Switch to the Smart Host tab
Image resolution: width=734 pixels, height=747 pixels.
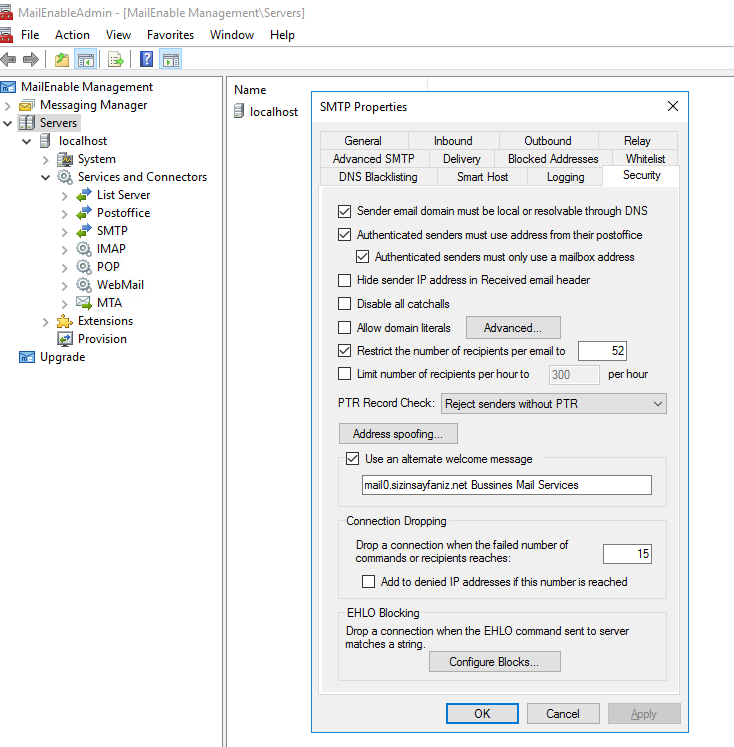coord(483,177)
